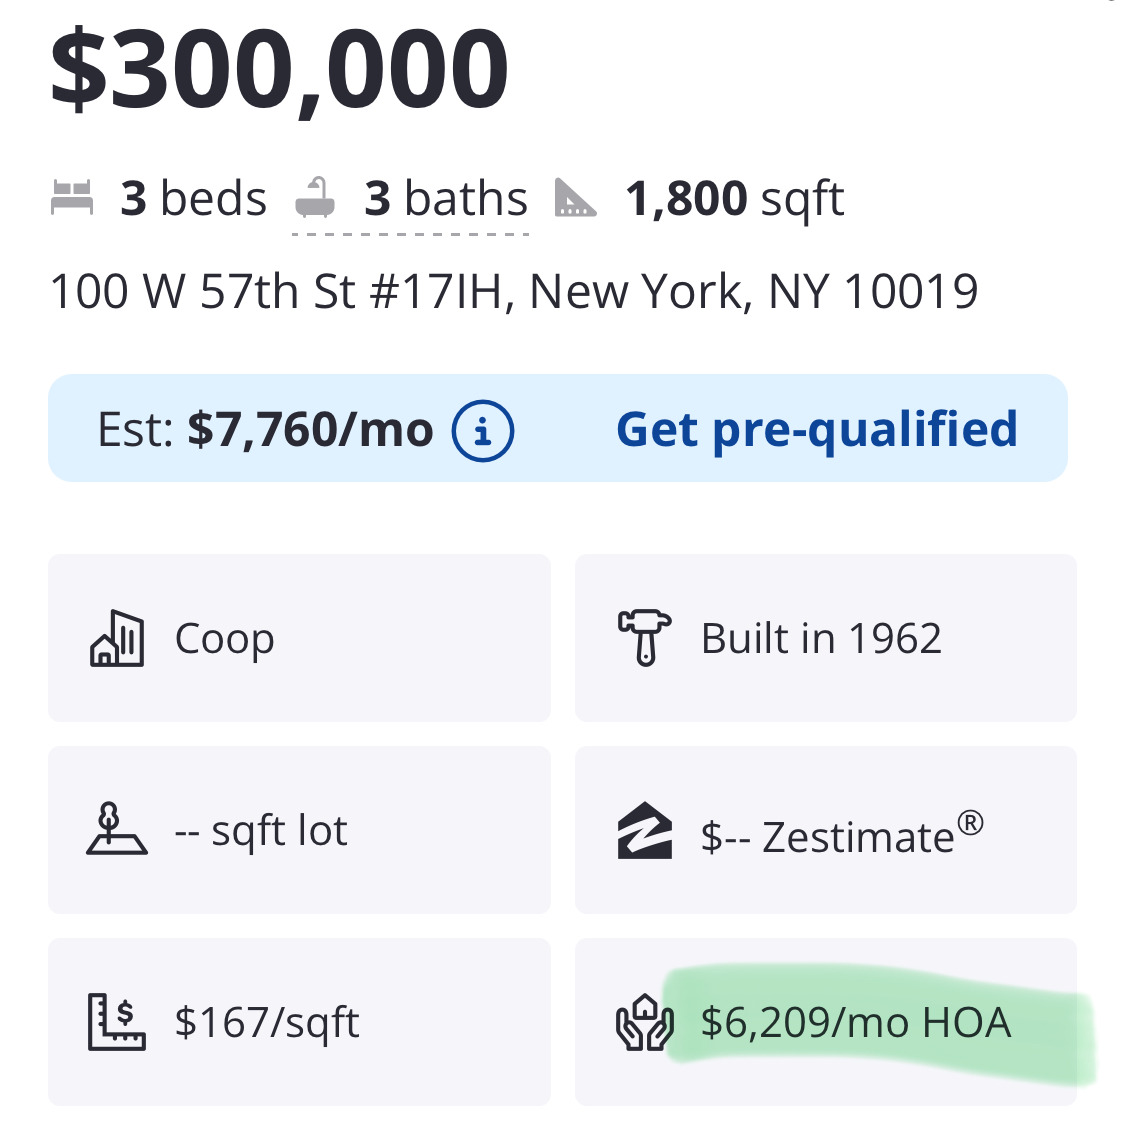Tap the $167/sqft price text

click(x=267, y=1022)
